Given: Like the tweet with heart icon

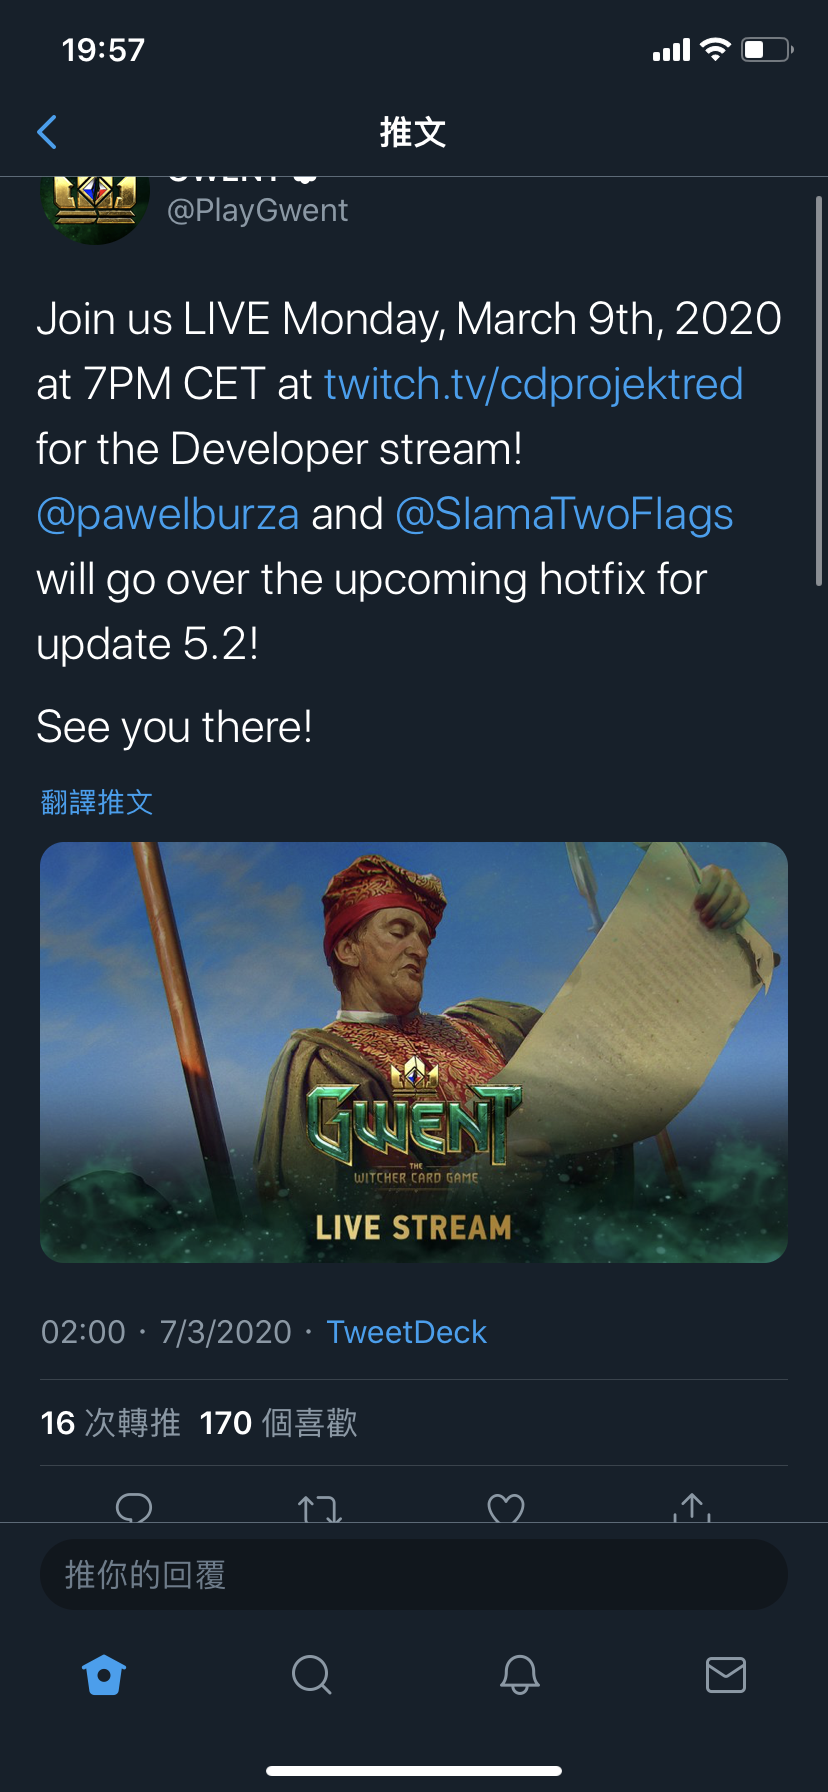Looking at the screenshot, I should point(506,1507).
